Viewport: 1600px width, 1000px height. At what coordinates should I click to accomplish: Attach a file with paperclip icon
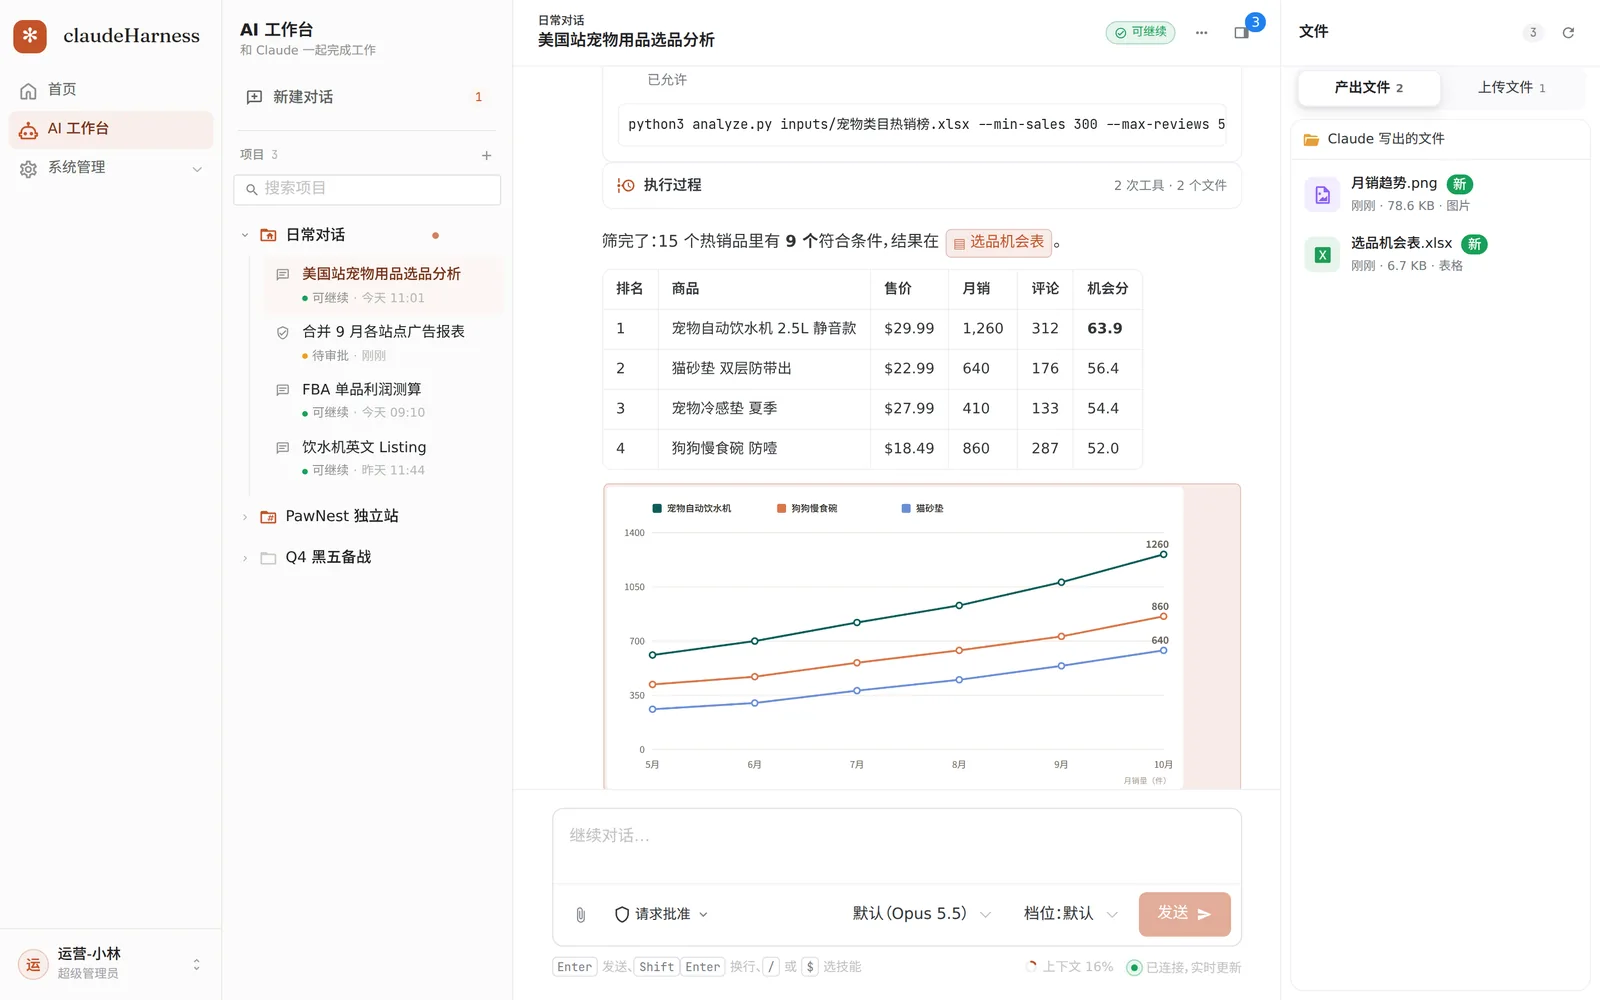click(580, 914)
